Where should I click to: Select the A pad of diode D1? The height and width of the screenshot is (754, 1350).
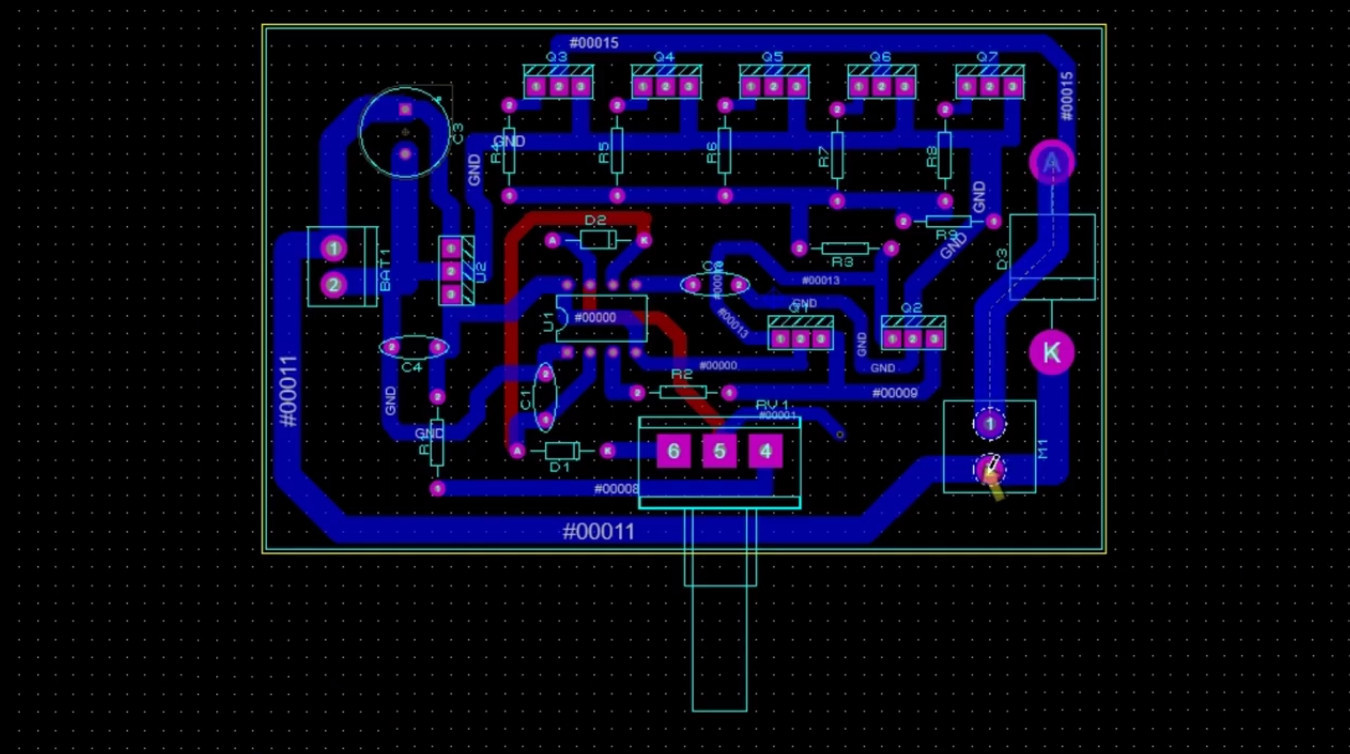point(517,451)
